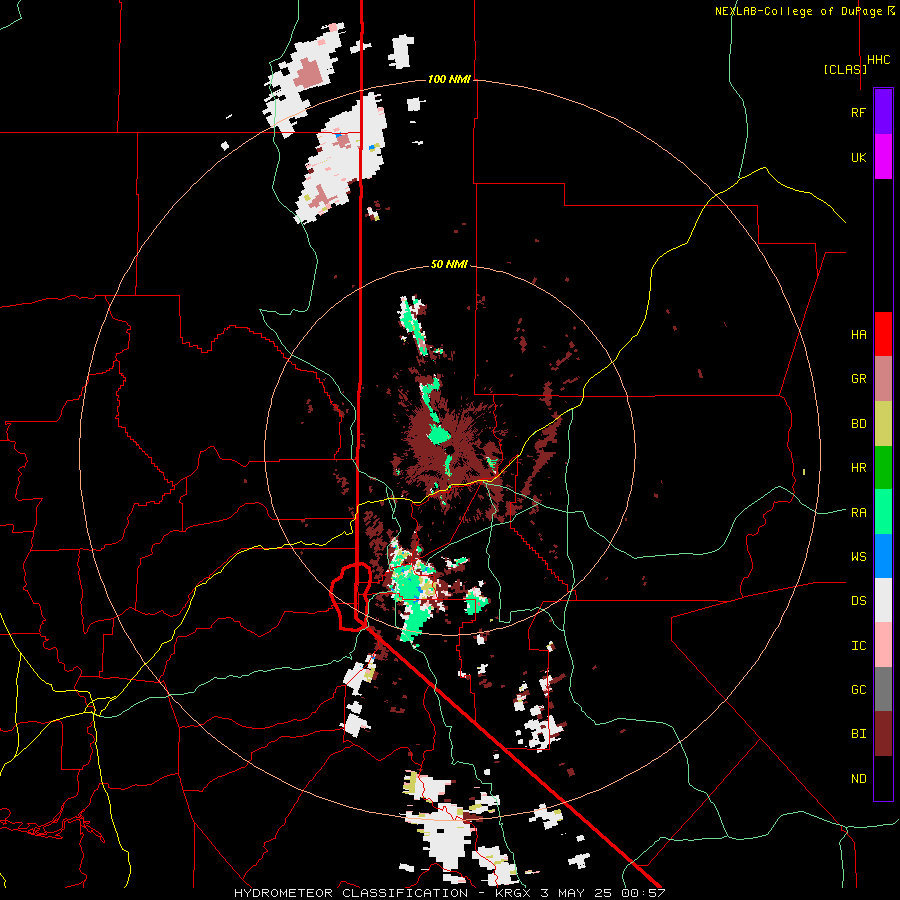Screen dimensions: 900x900
Task: Click the WS blue legend swatch
Action: point(883,556)
